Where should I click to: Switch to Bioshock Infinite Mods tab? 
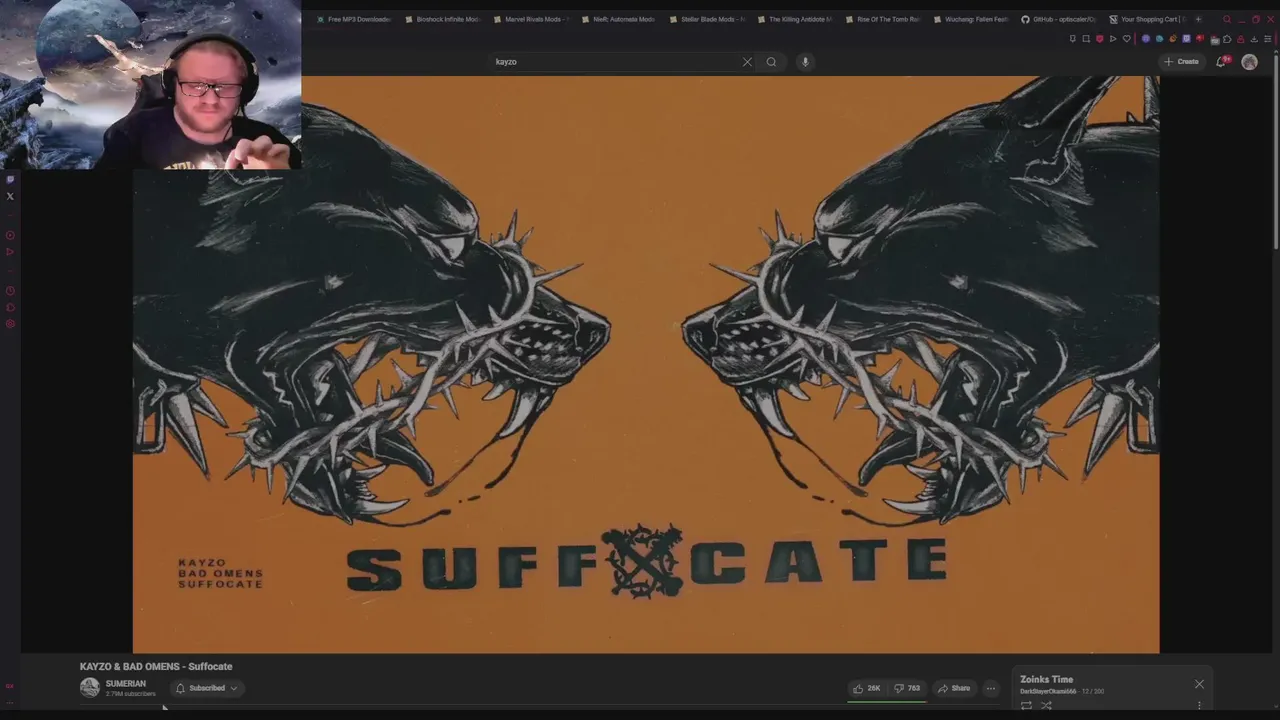click(442, 19)
